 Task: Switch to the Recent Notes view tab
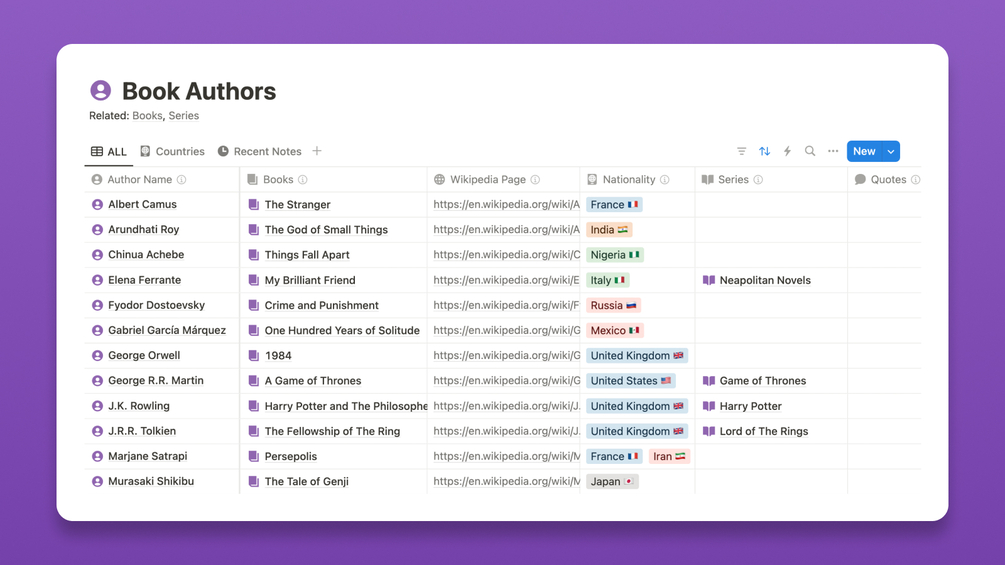[x=260, y=152]
